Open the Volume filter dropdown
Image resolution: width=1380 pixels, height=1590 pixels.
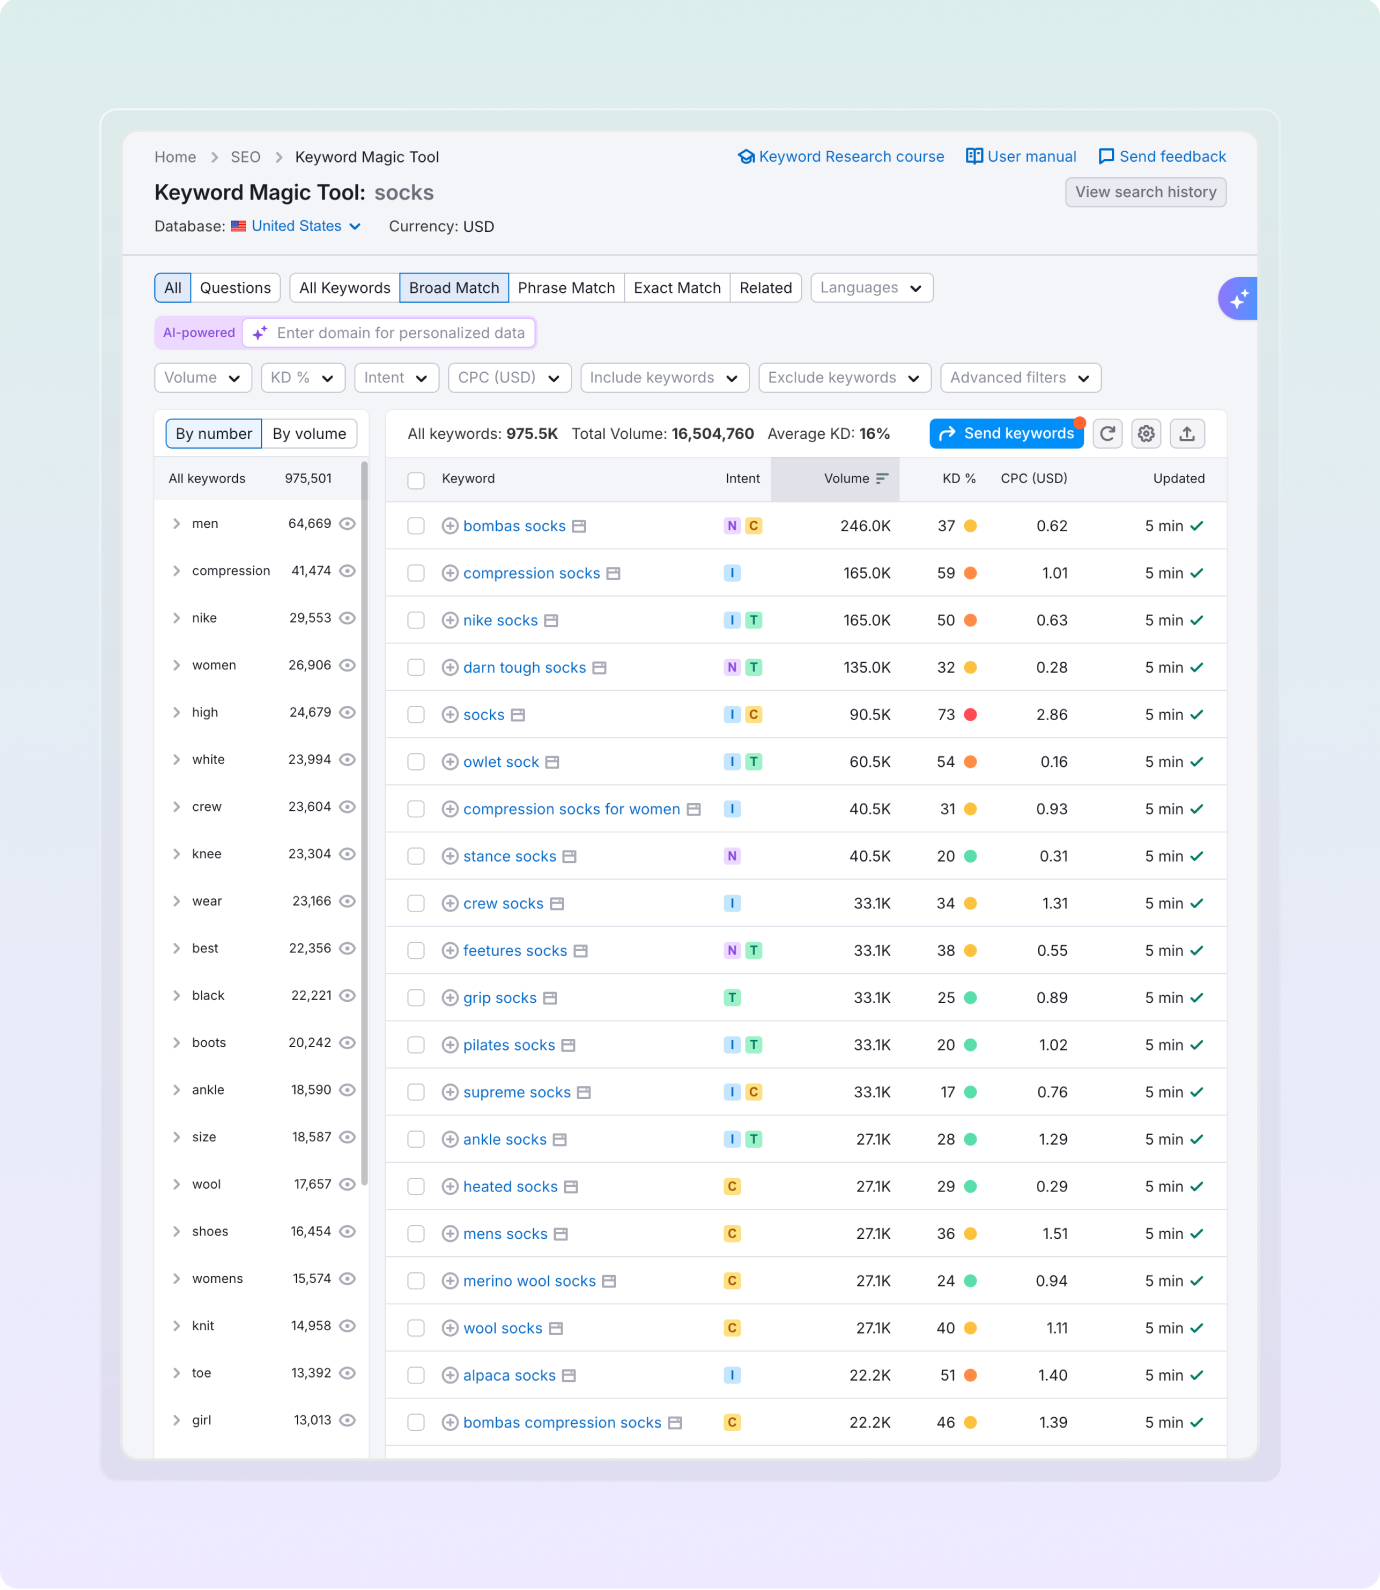click(x=203, y=378)
